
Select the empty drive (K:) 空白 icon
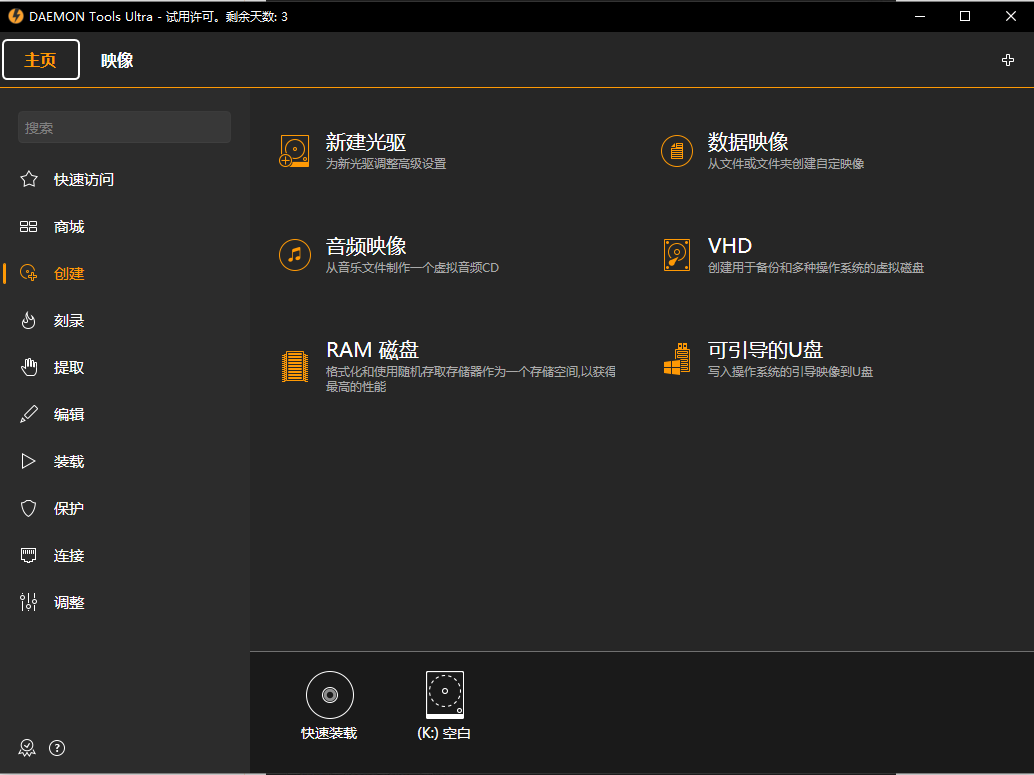pos(443,692)
